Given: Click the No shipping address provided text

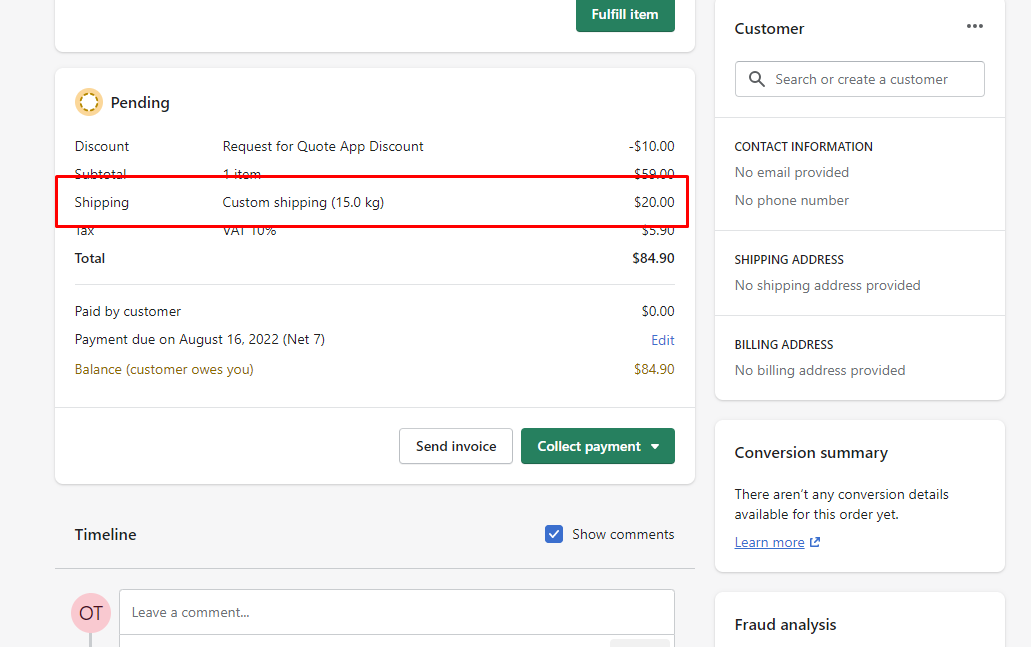Looking at the screenshot, I should [x=827, y=285].
